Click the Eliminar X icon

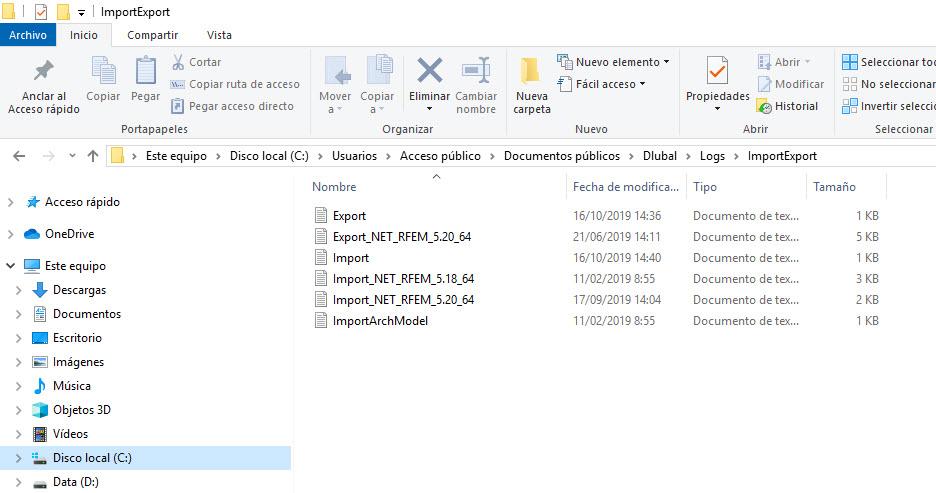[429, 70]
